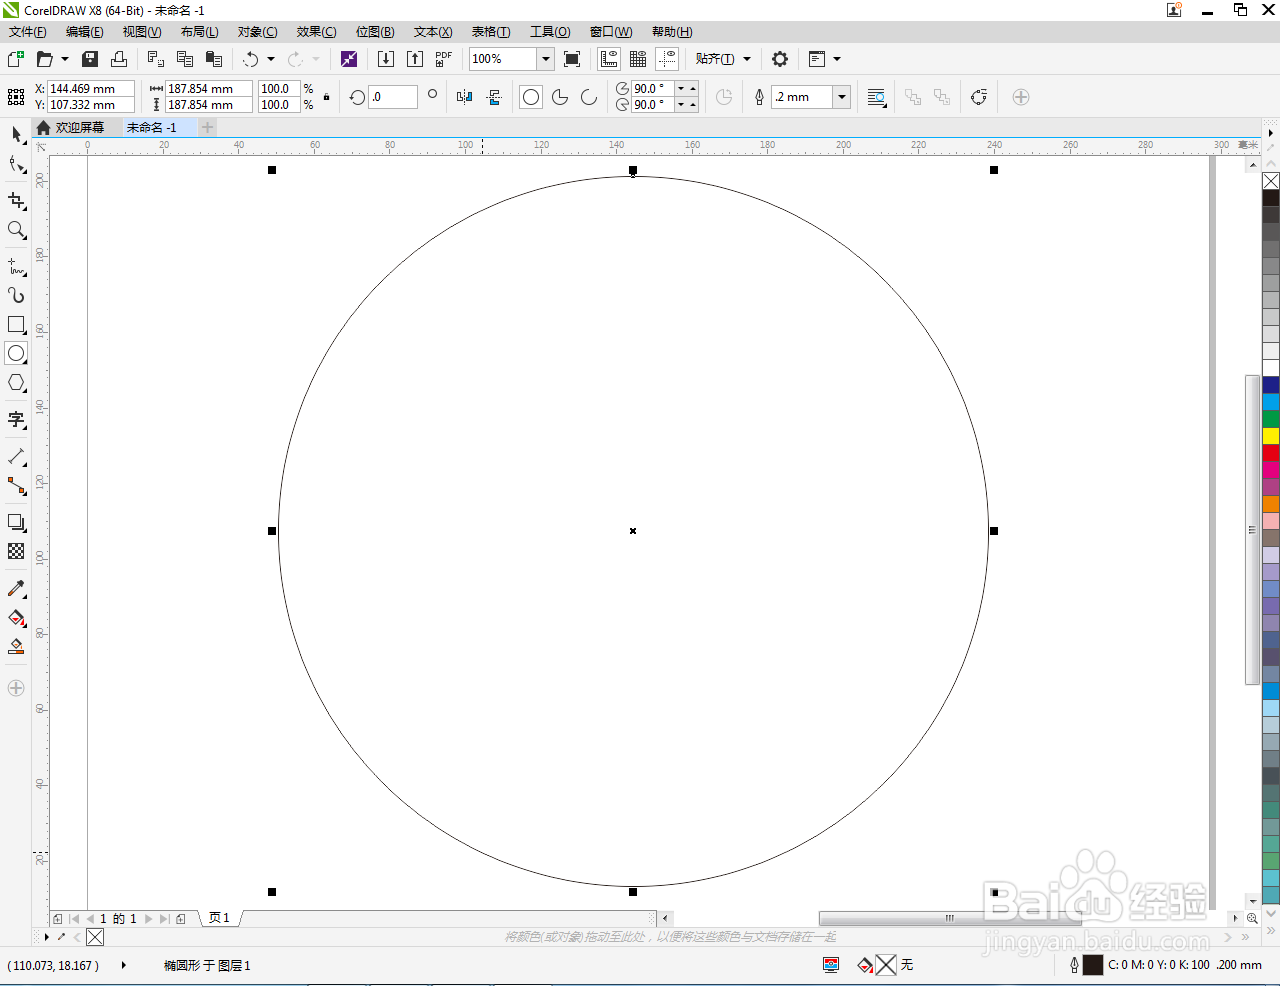Select the Connector tool

[x=16, y=485]
